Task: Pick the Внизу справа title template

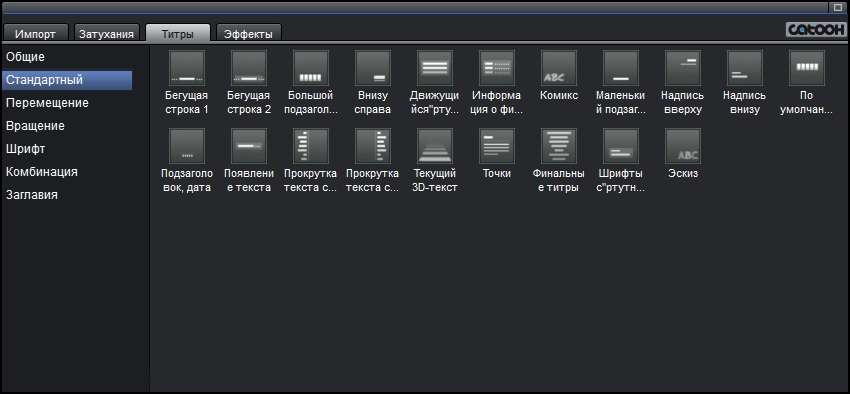Action: (x=373, y=68)
